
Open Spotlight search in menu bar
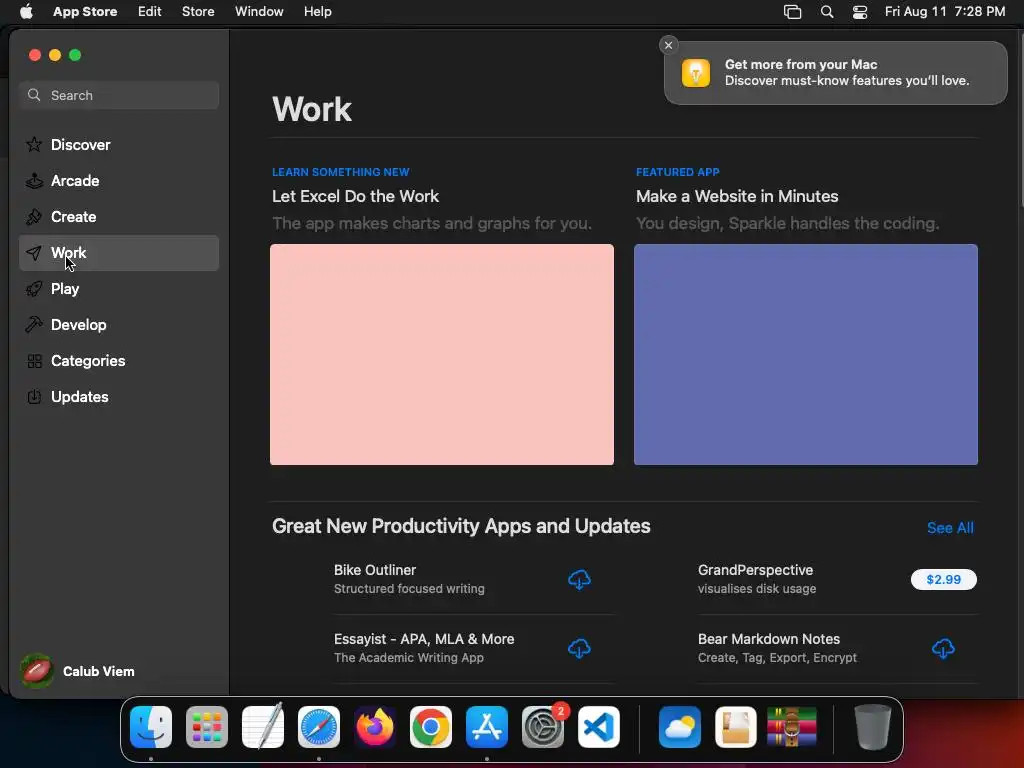pos(827,12)
